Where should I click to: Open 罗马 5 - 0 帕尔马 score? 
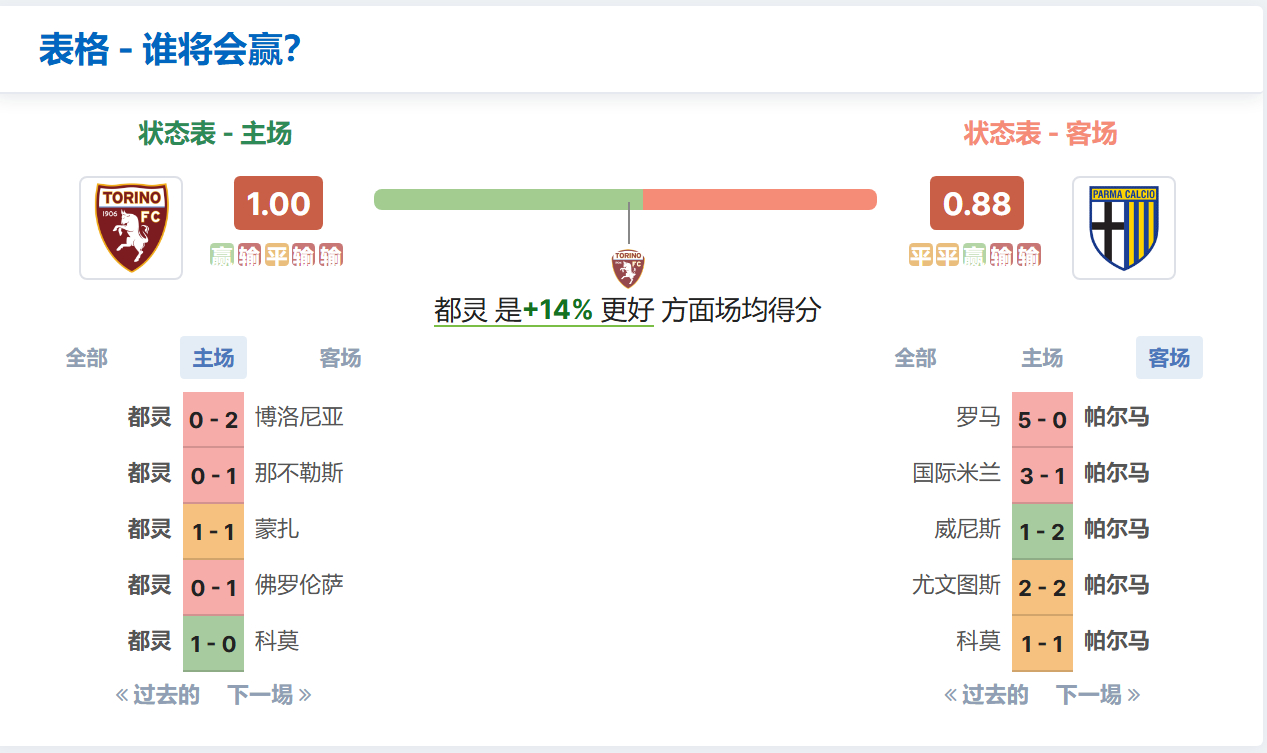pos(1042,419)
